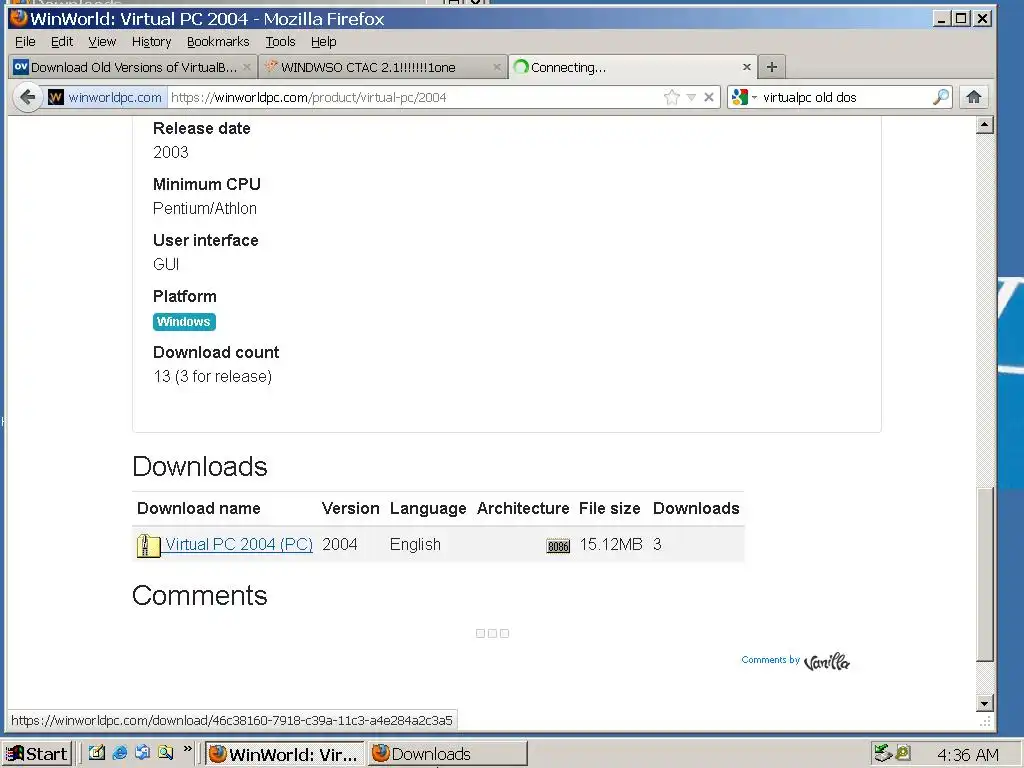Click the Windows platform tag
This screenshot has width=1024, height=768.
tap(184, 322)
